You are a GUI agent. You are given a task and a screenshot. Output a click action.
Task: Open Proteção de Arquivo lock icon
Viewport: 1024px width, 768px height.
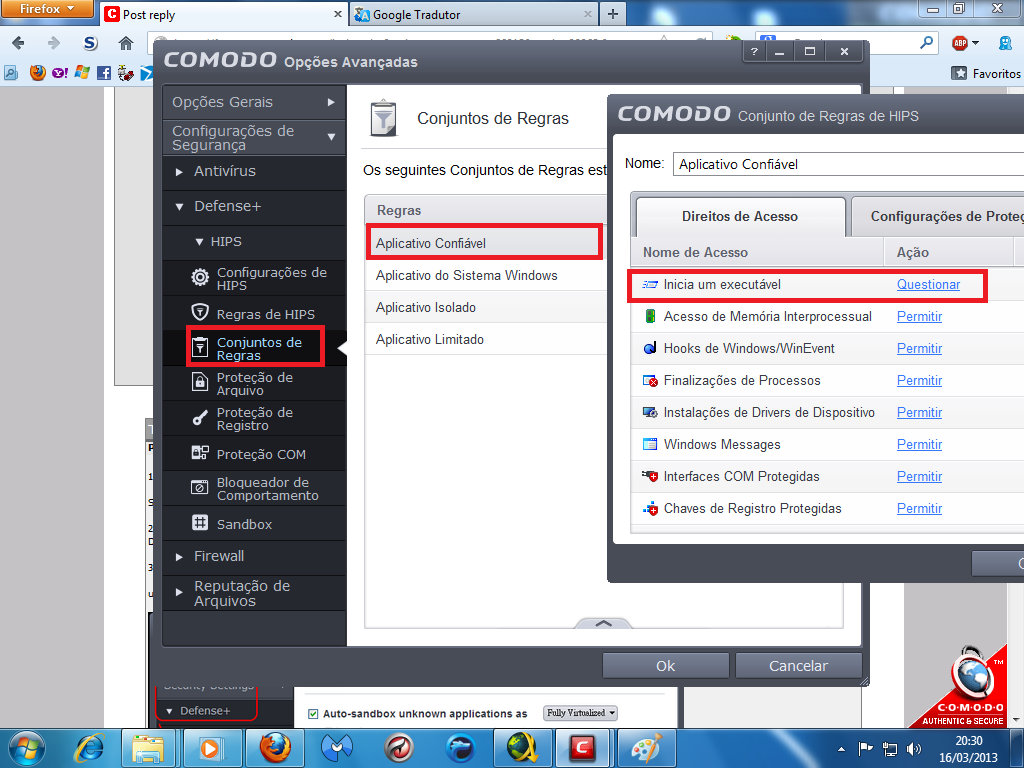pos(200,383)
